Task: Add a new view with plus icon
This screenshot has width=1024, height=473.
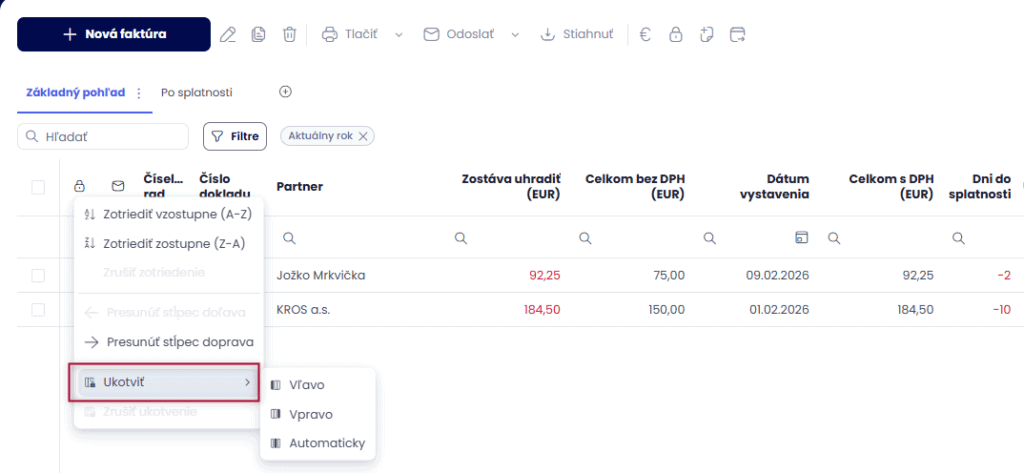Action: [285, 92]
